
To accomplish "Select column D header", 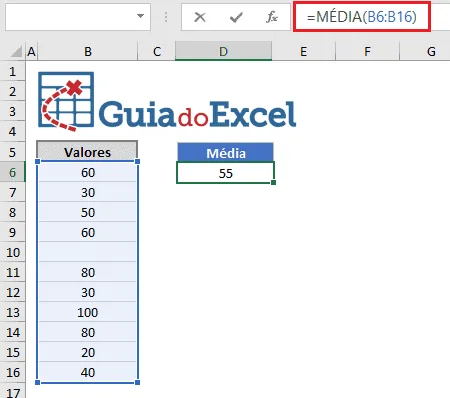I will tap(223, 52).
